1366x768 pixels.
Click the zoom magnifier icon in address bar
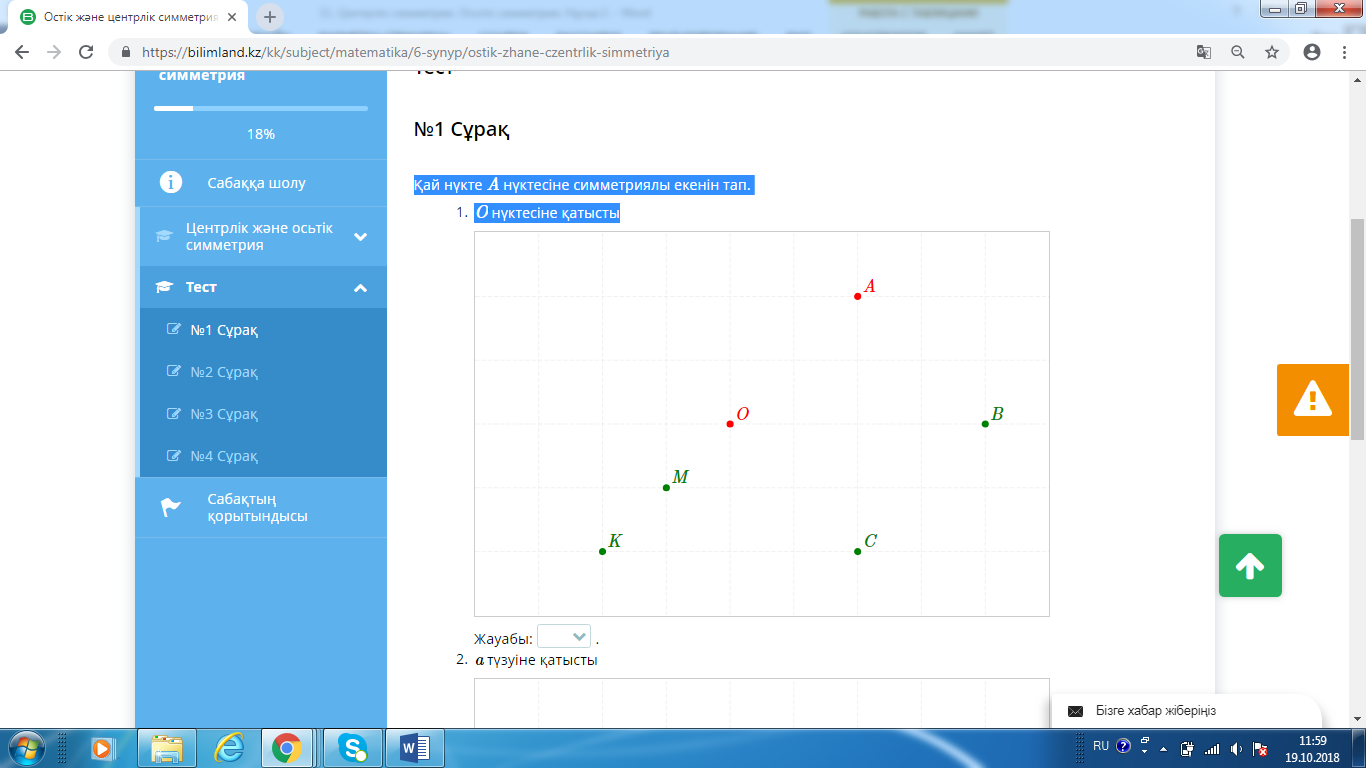tap(1238, 52)
